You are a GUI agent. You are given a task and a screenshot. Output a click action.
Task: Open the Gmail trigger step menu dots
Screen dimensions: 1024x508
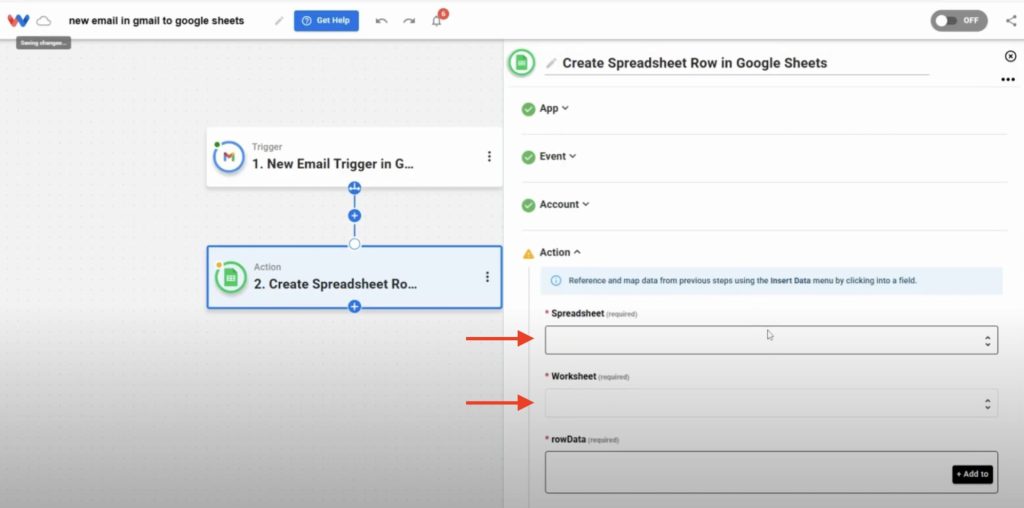(x=489, y=157)
